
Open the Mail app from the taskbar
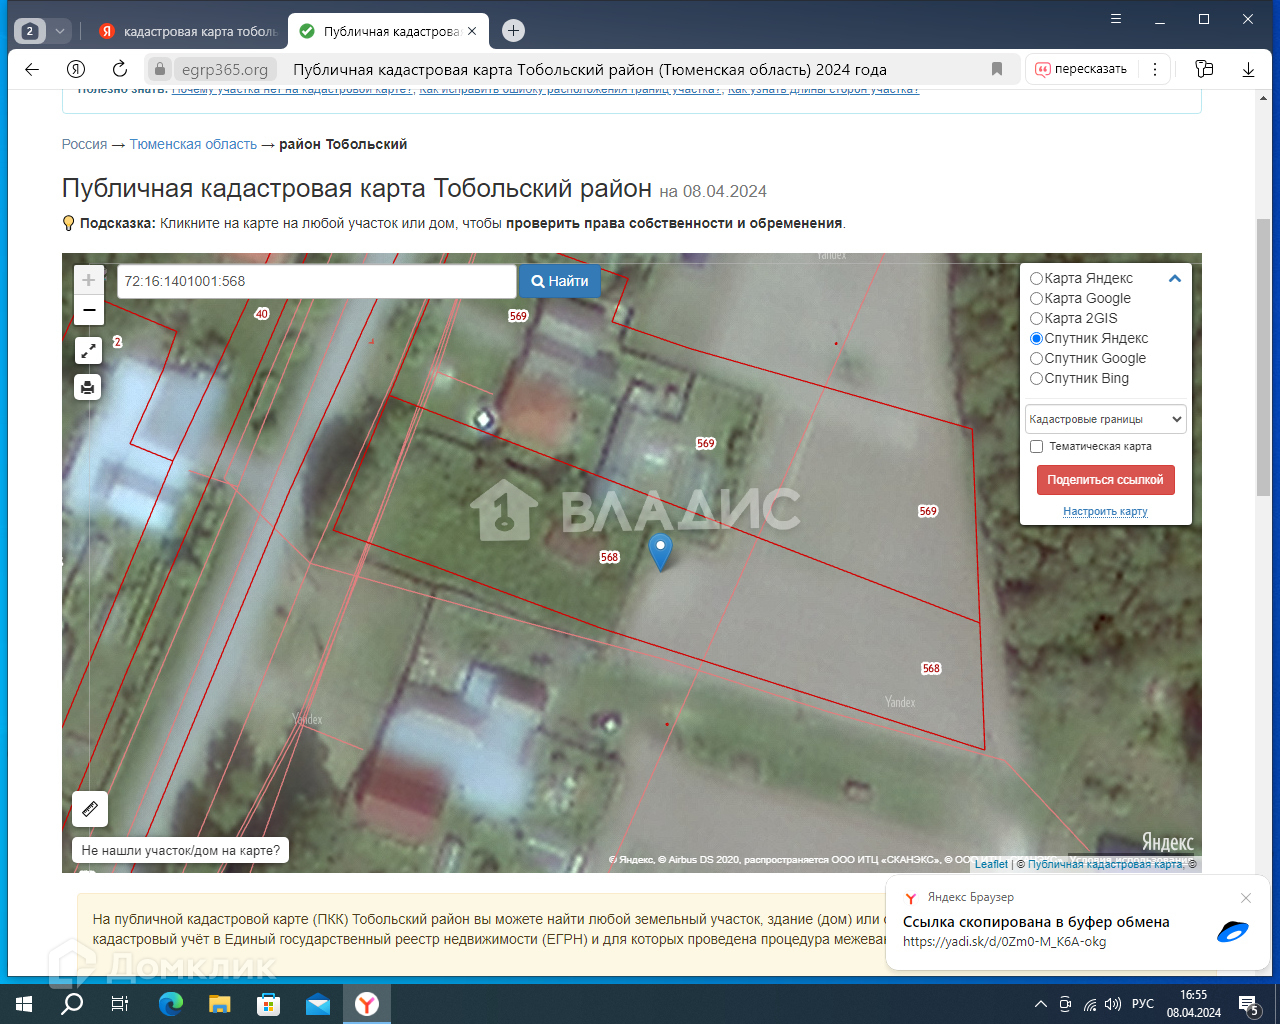[x=318, y=1004]
